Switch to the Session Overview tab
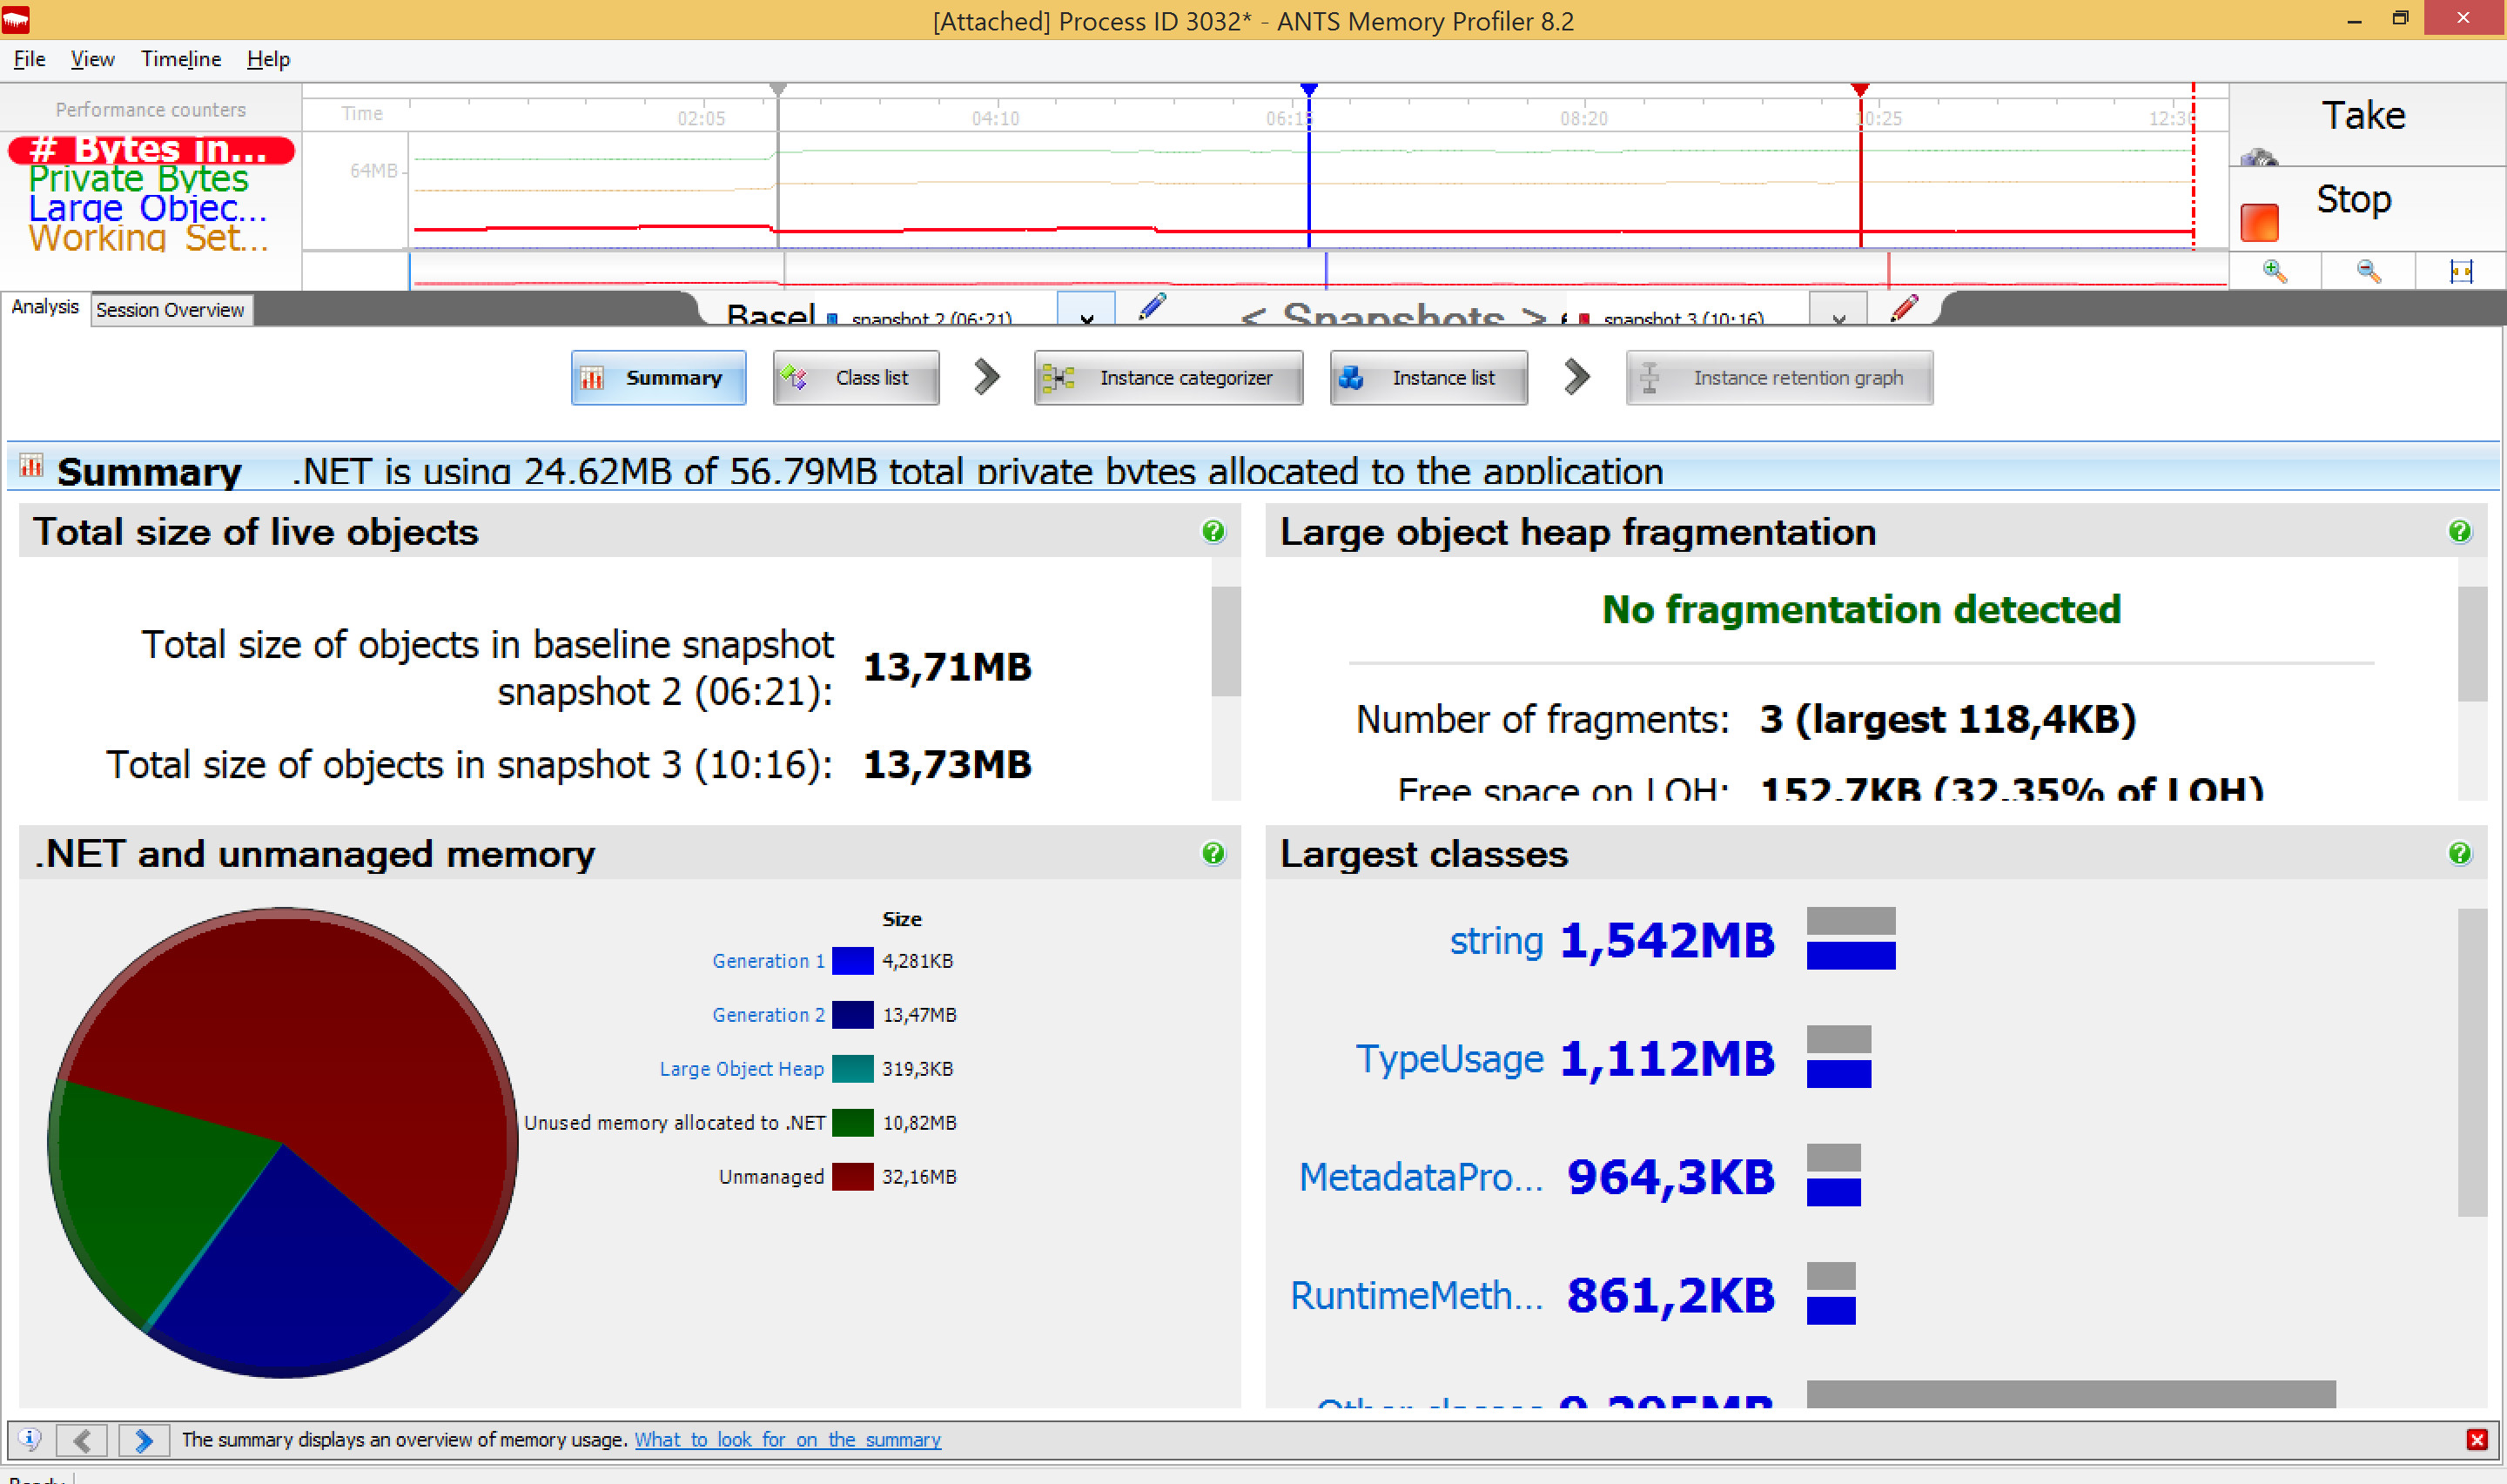The height and width of the screenshot is (1484, 2507). [x=170, y=310]
